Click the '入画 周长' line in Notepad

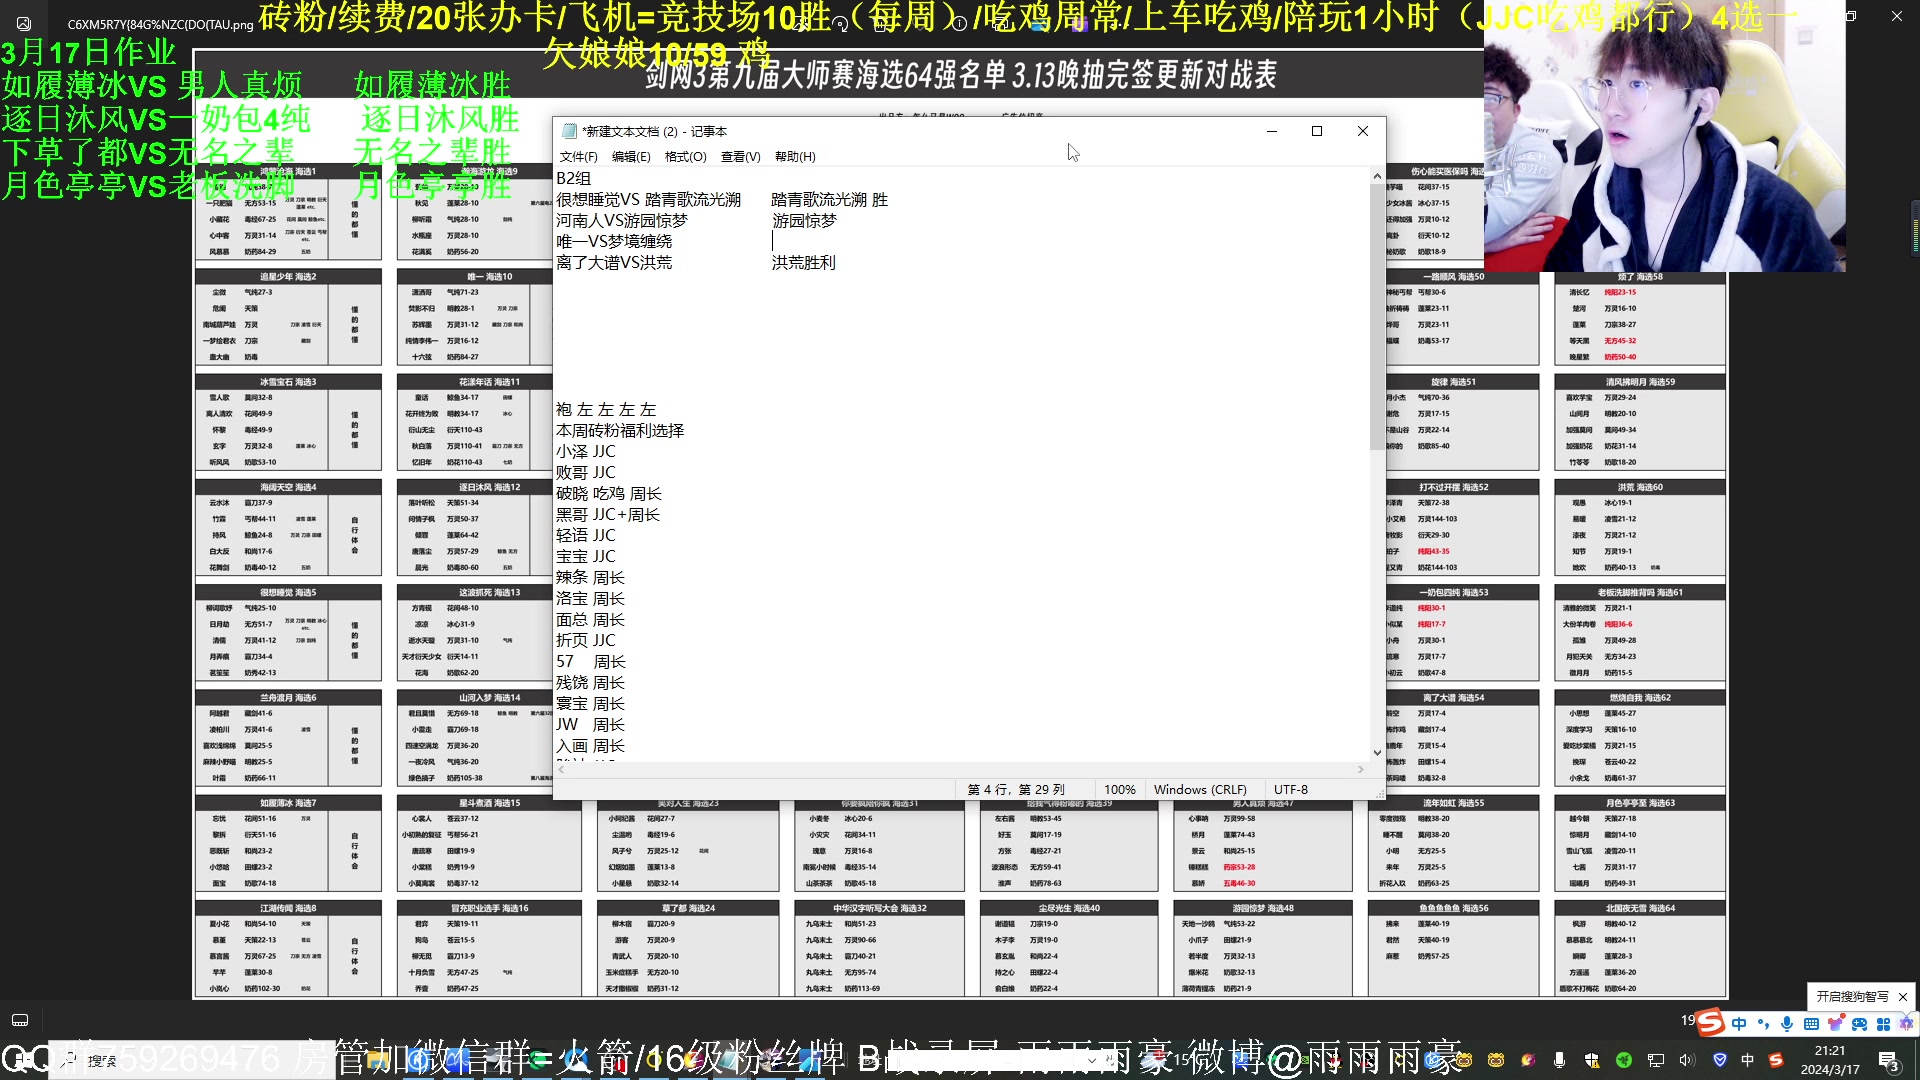[591, 746]
